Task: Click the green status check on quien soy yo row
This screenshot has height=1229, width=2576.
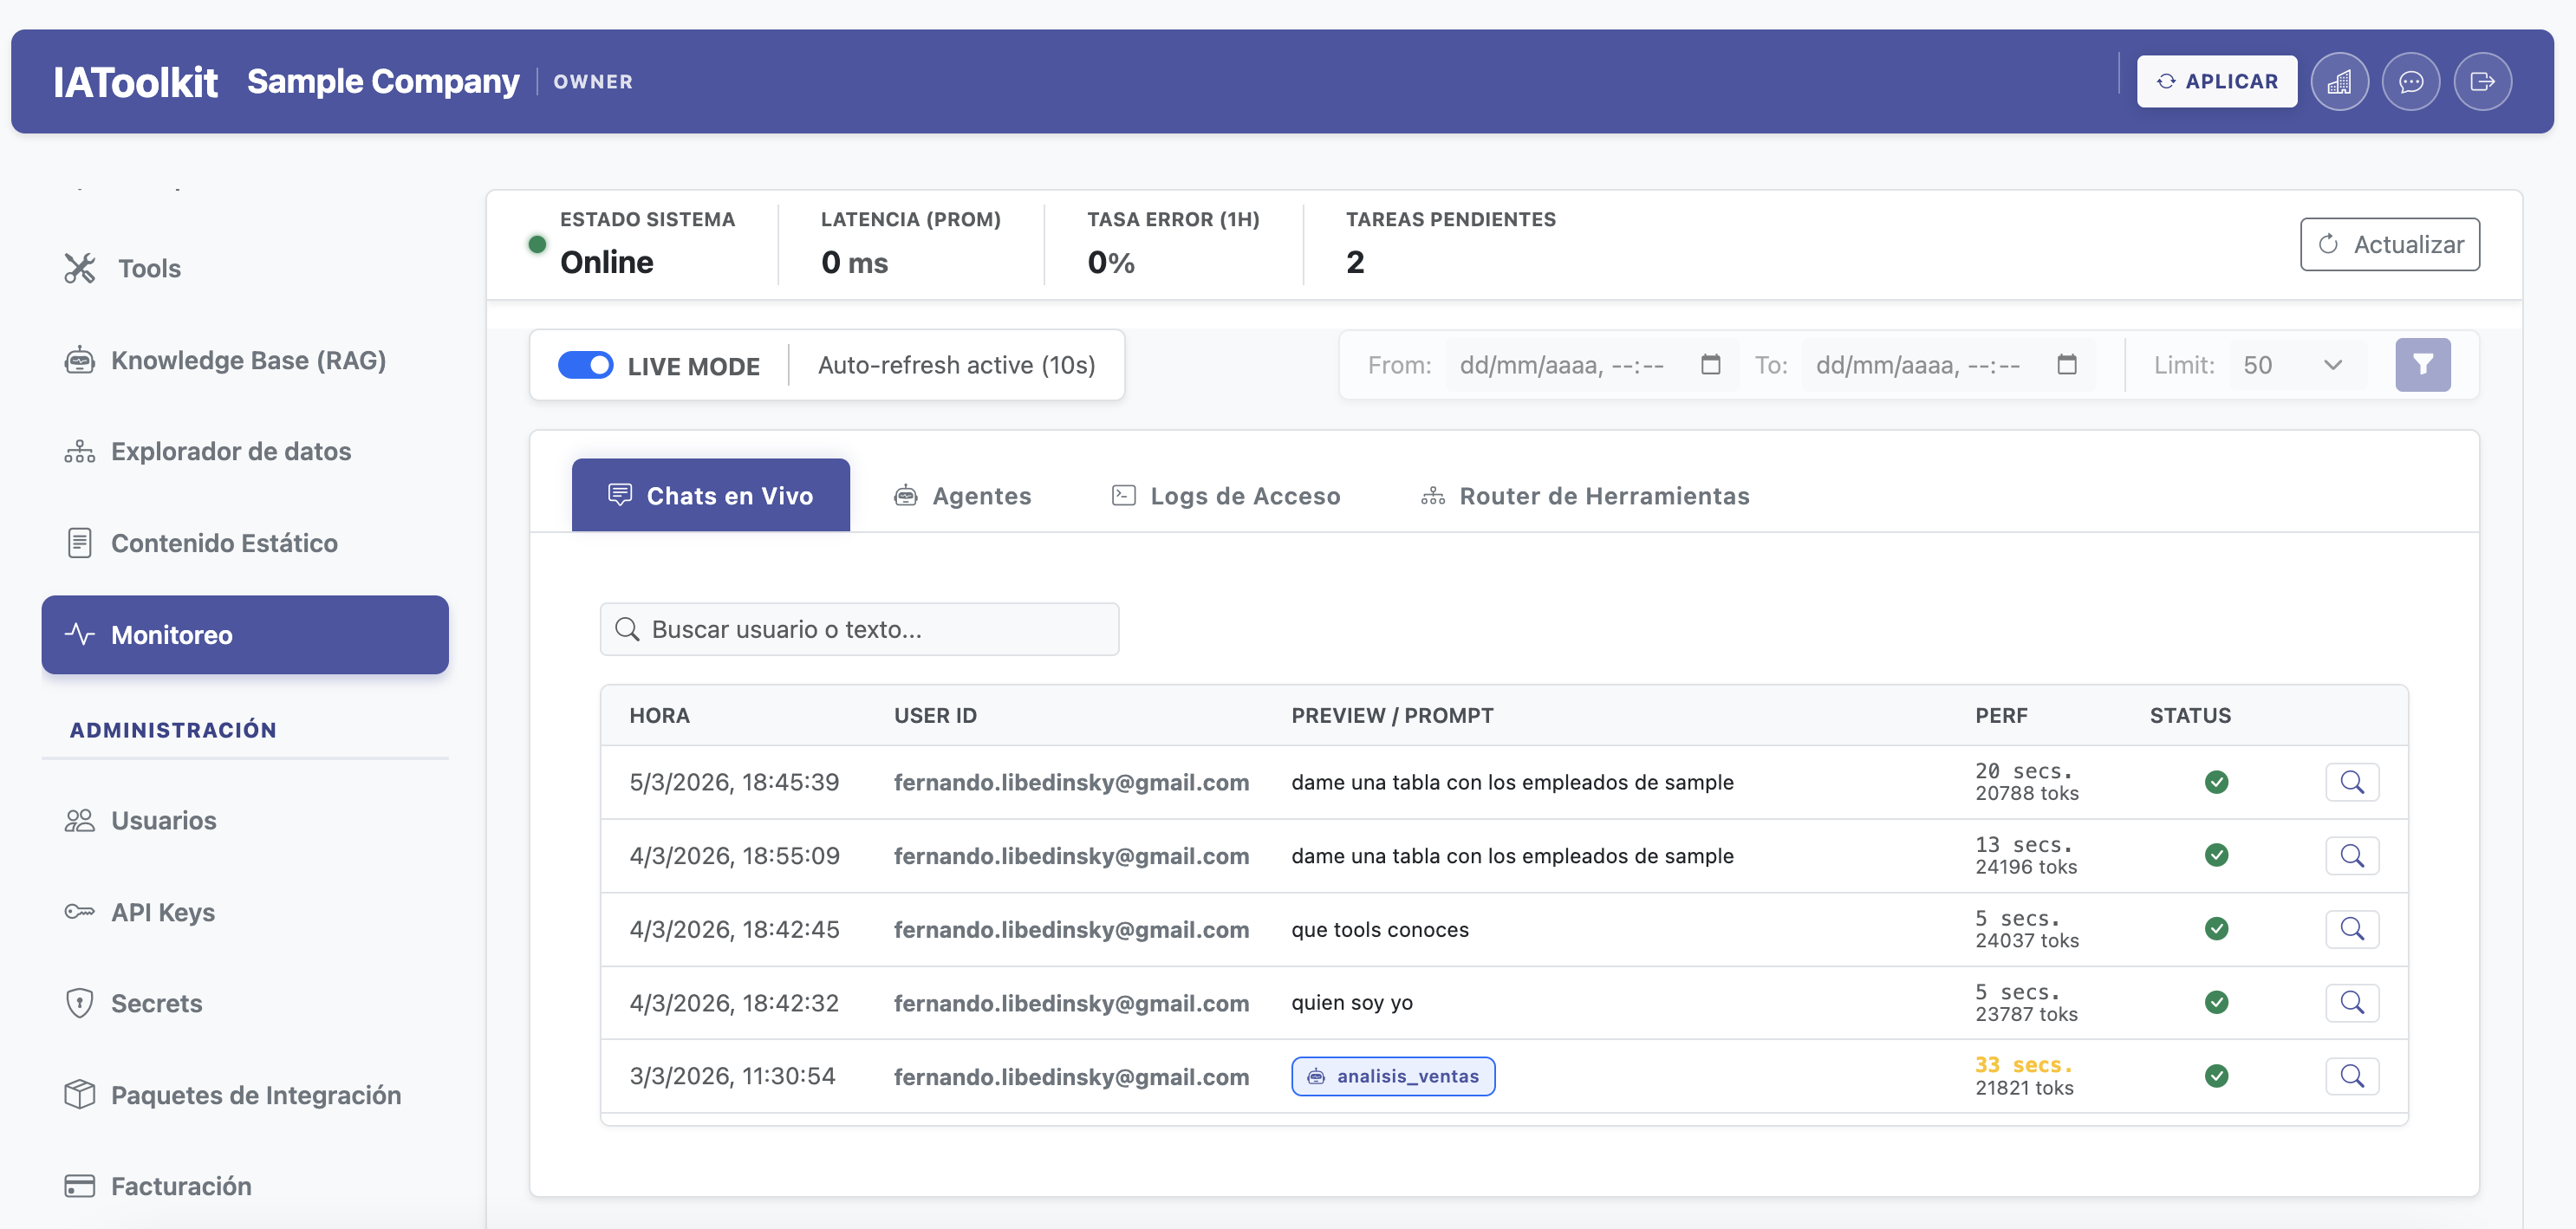Action: 2217,1002
